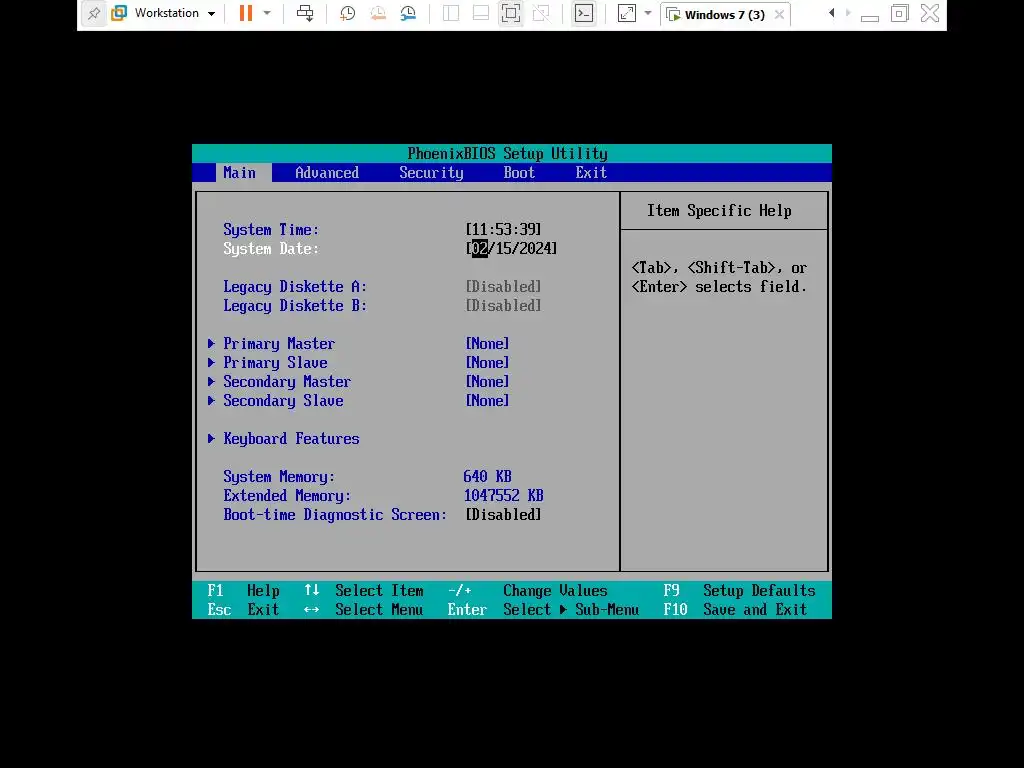
Task: Click the pin toolbar icon
Action: 94,13
